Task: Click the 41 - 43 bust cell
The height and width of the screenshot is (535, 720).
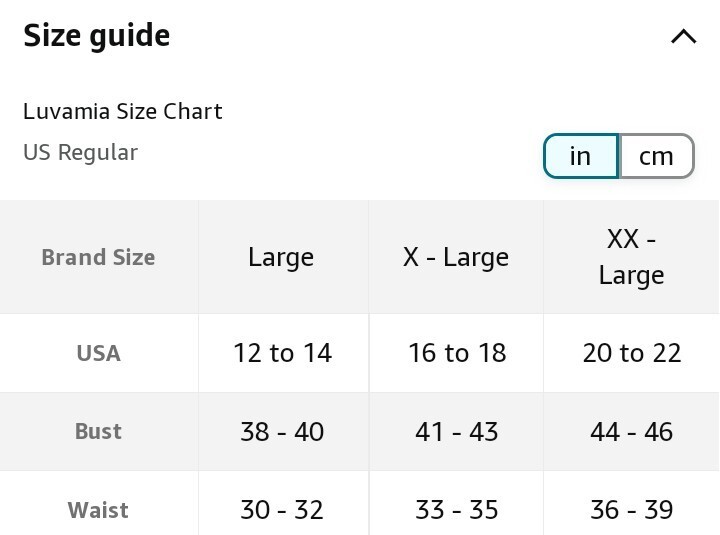Action: point(457,431)
